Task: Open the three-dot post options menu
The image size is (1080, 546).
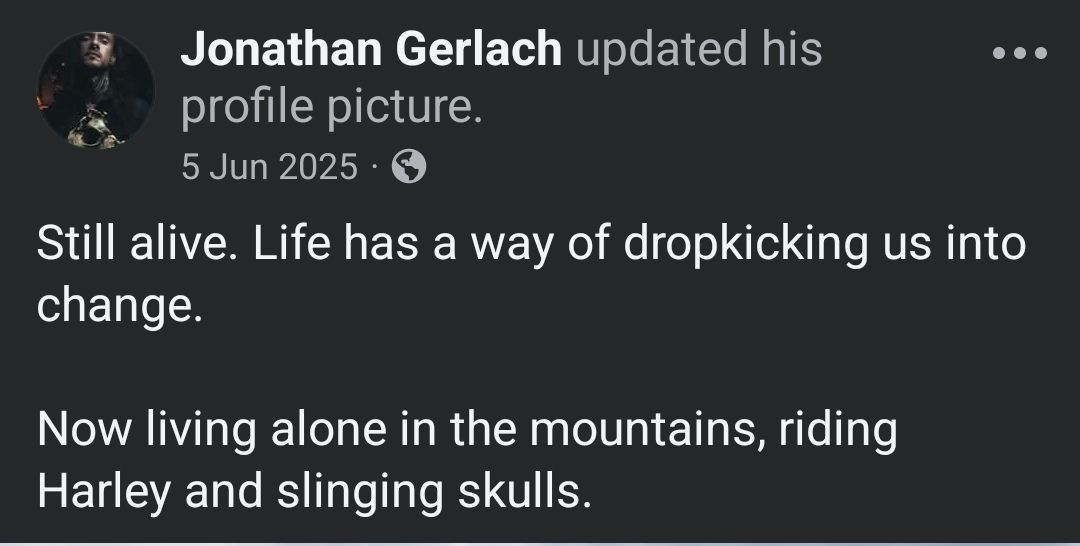Action: pyautogui.click(x=1020, y=52)
